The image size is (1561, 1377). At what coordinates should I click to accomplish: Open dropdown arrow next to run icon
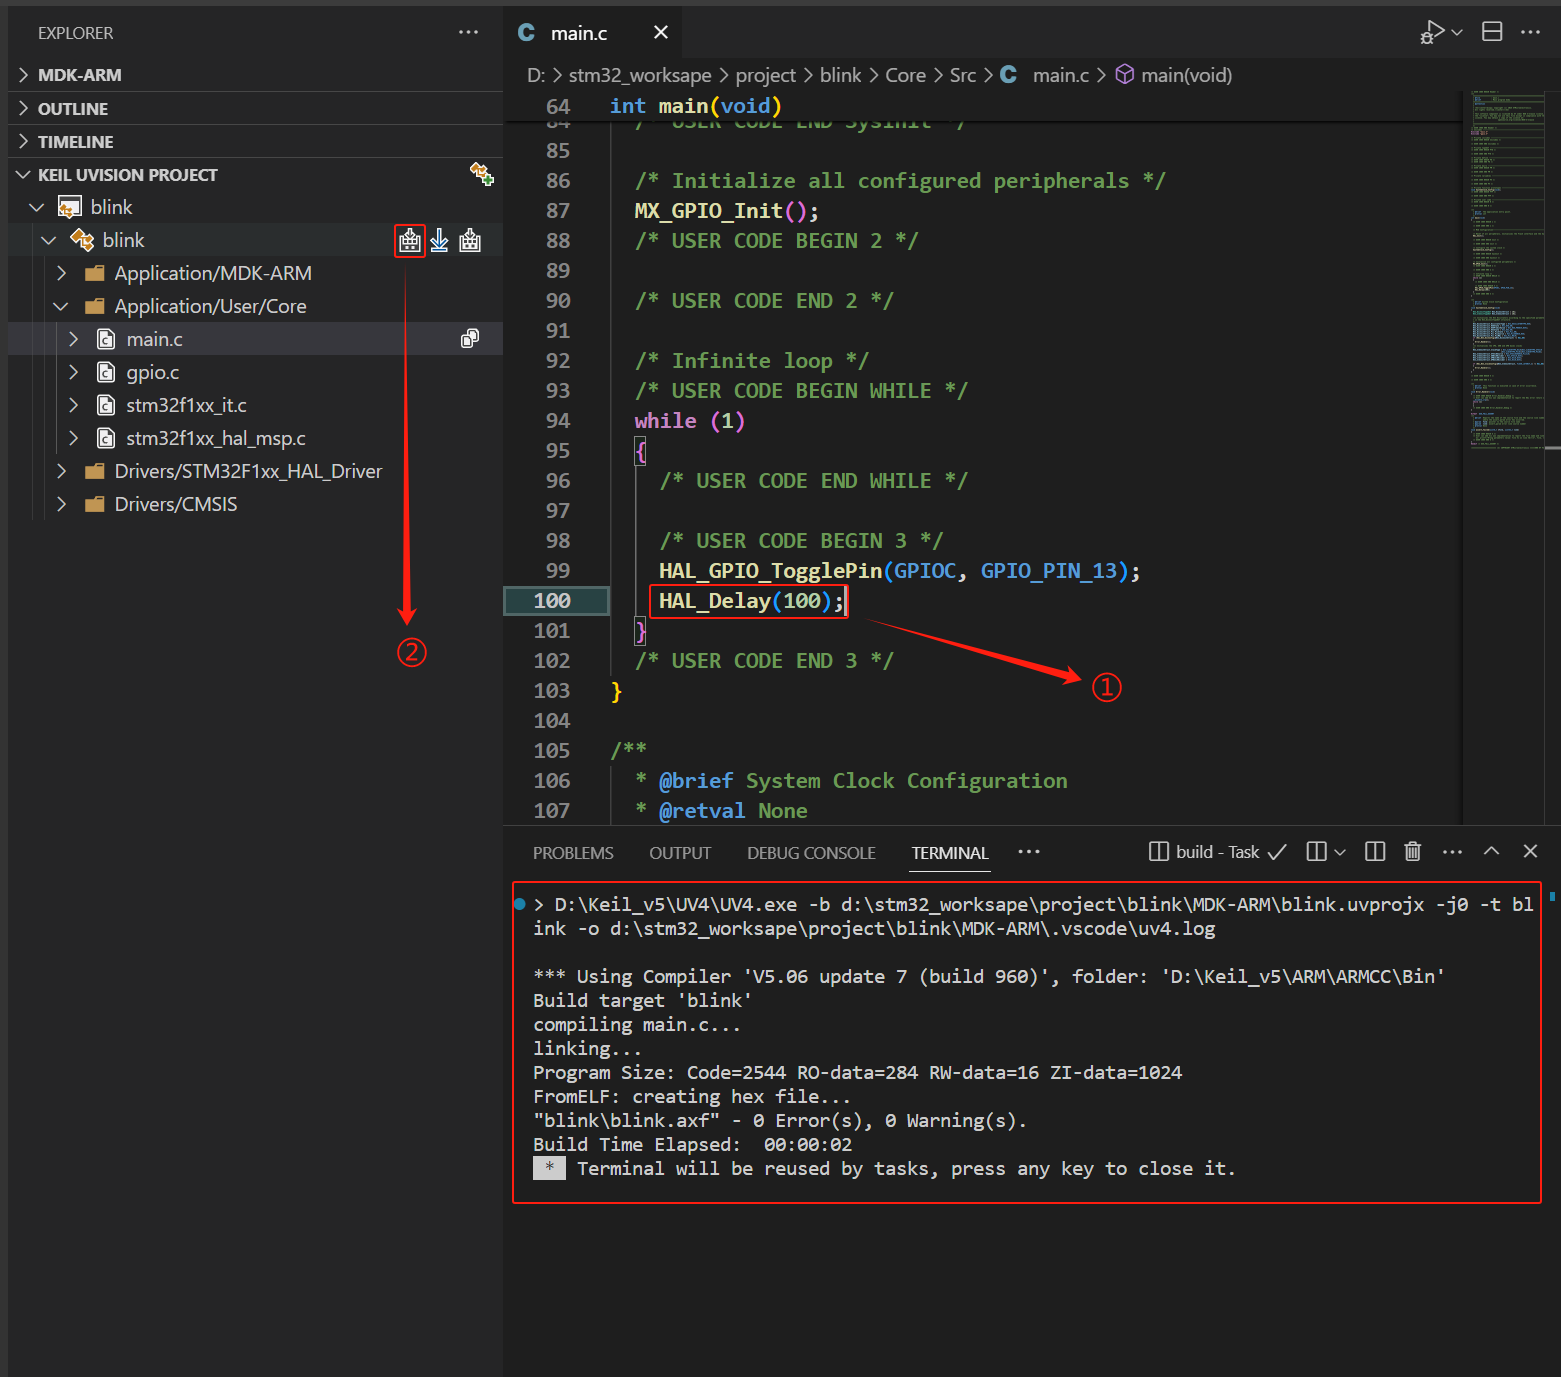pos(1457,32)
